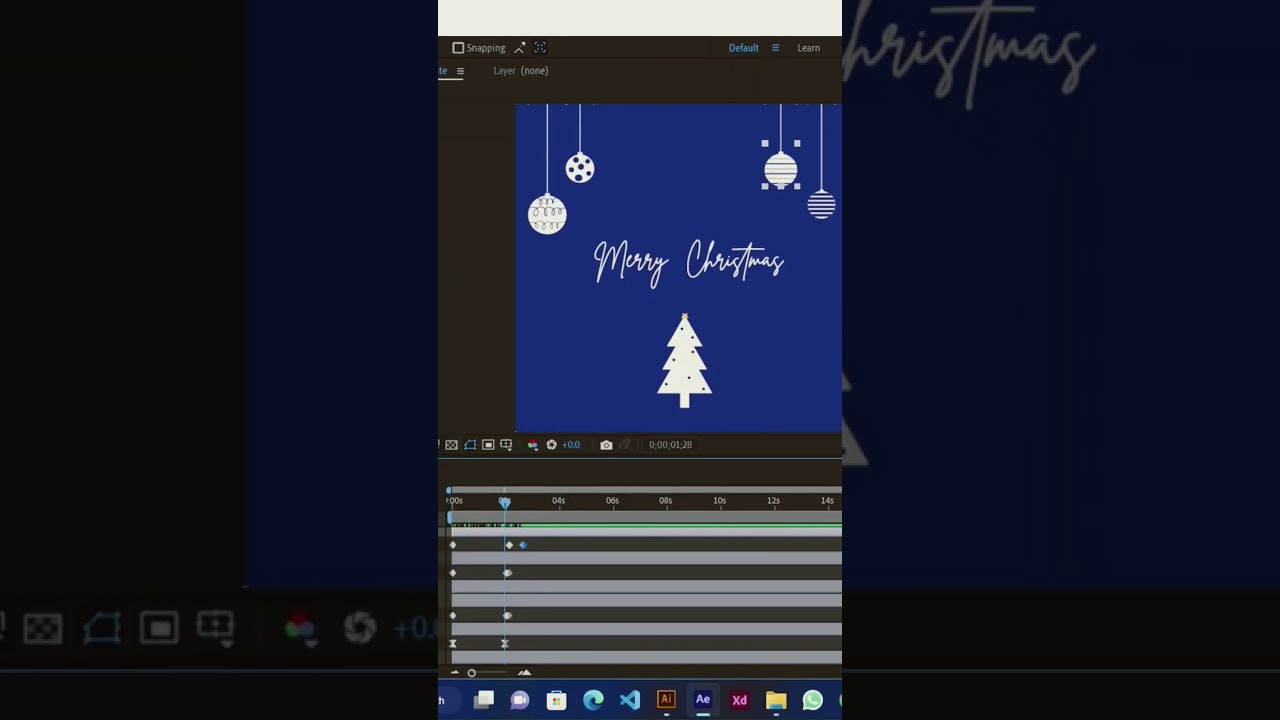The image size is (1280, 720).
Task: Click the After Effects taskbar icon
Action: (703, 700)
